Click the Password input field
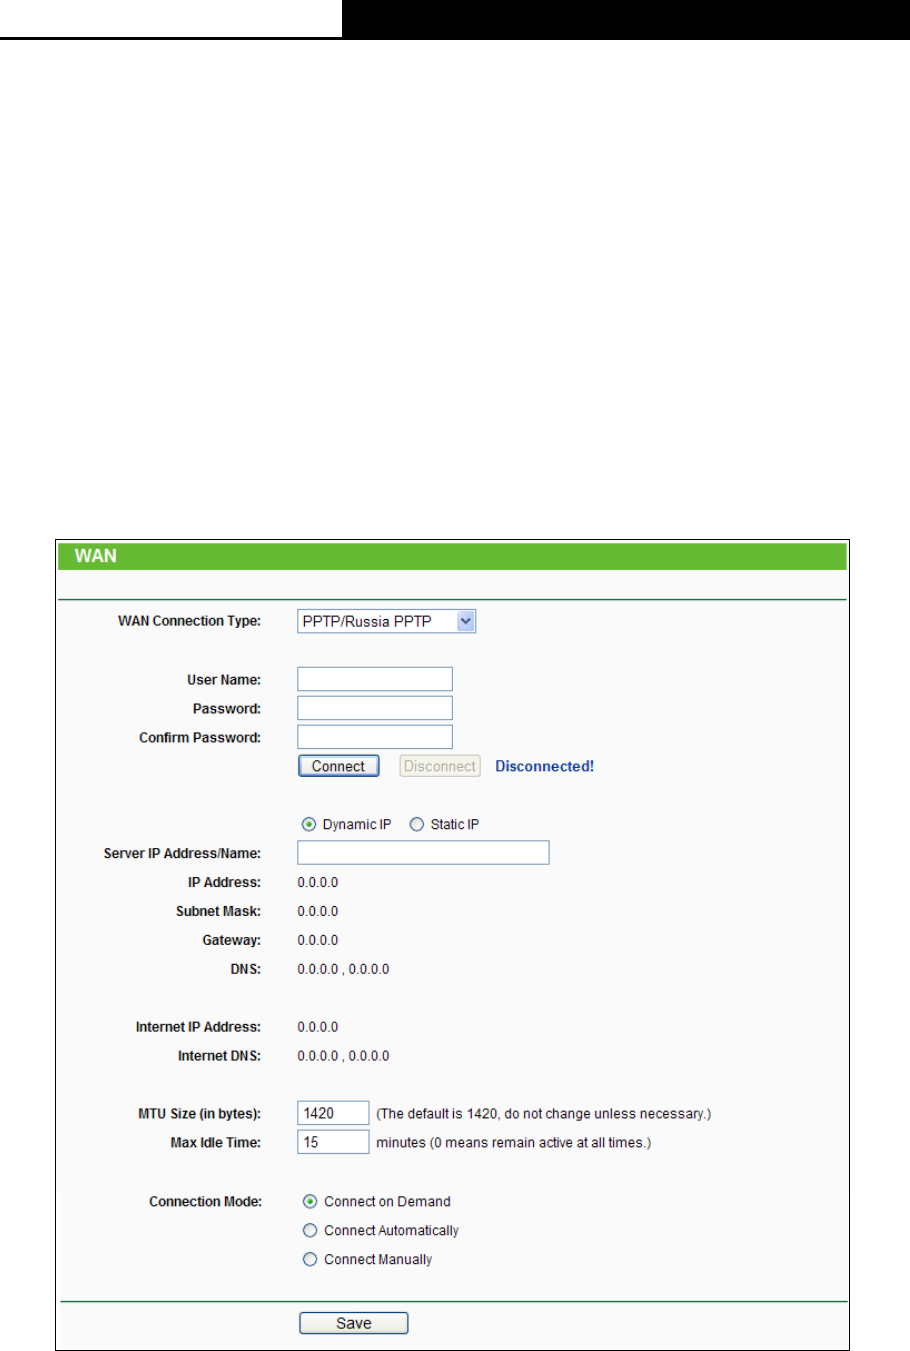The image size is (910, 1351). [375, 708]
